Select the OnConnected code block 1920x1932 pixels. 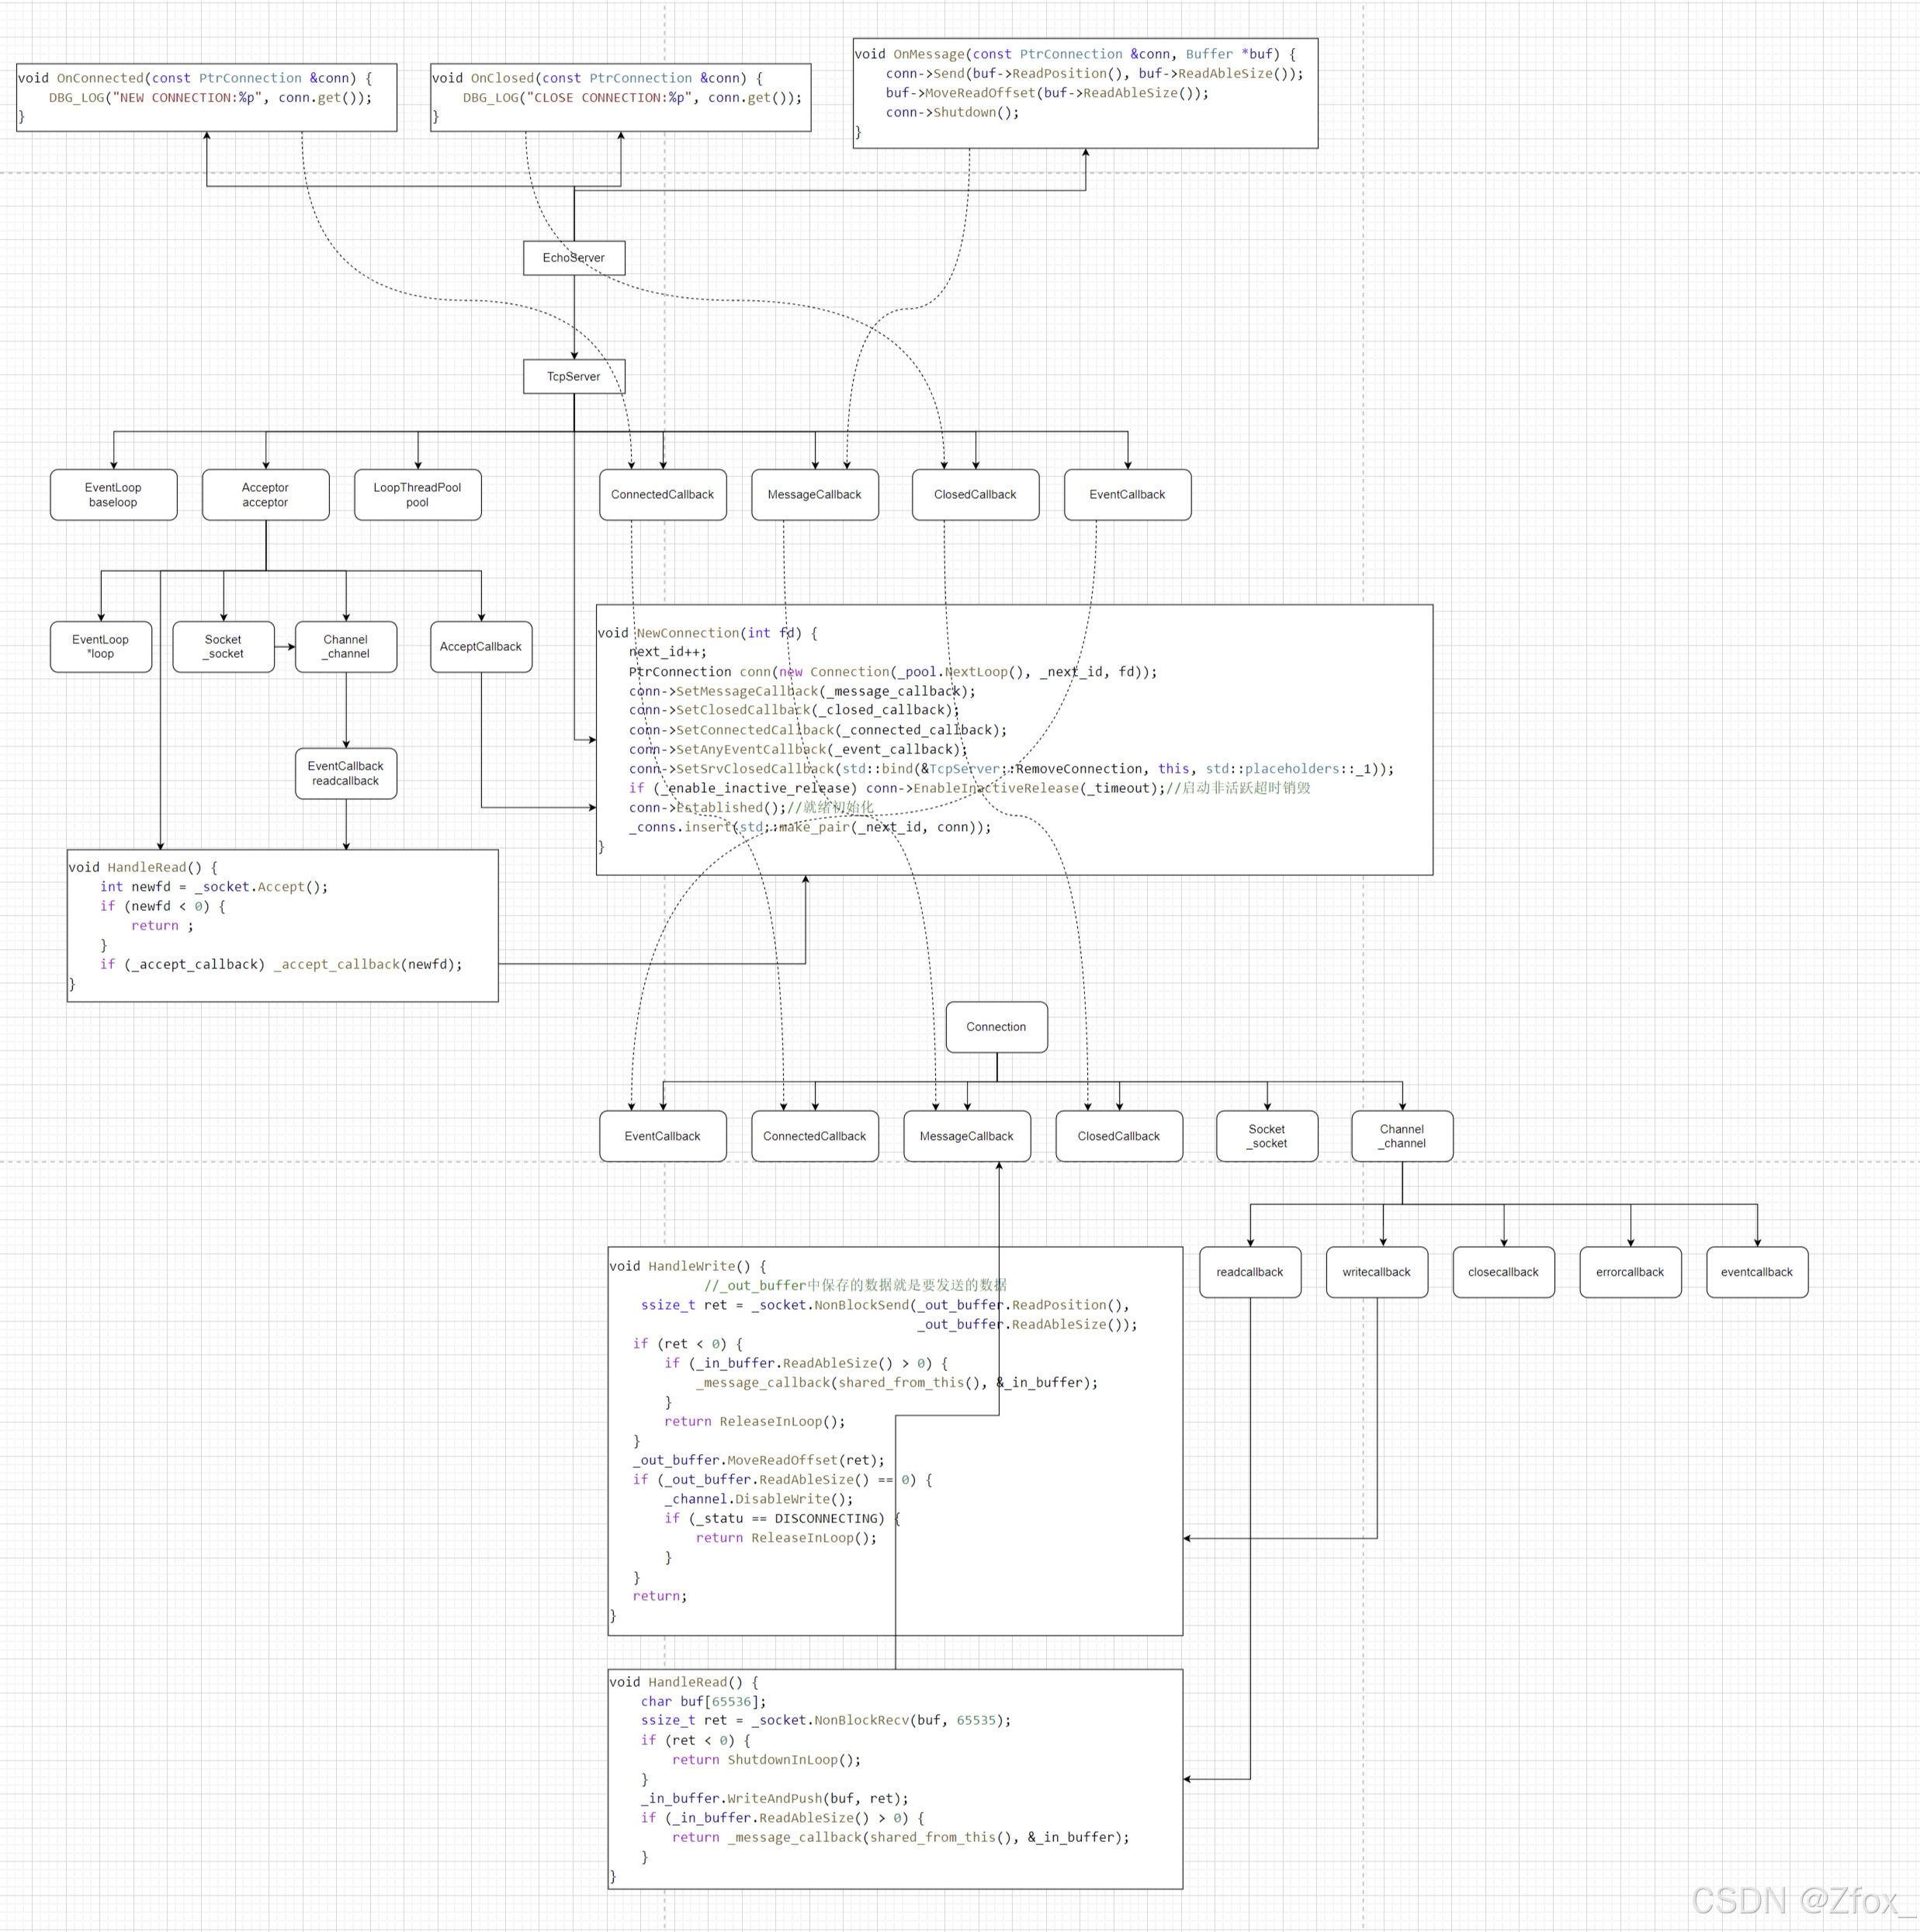click(206, 97)
